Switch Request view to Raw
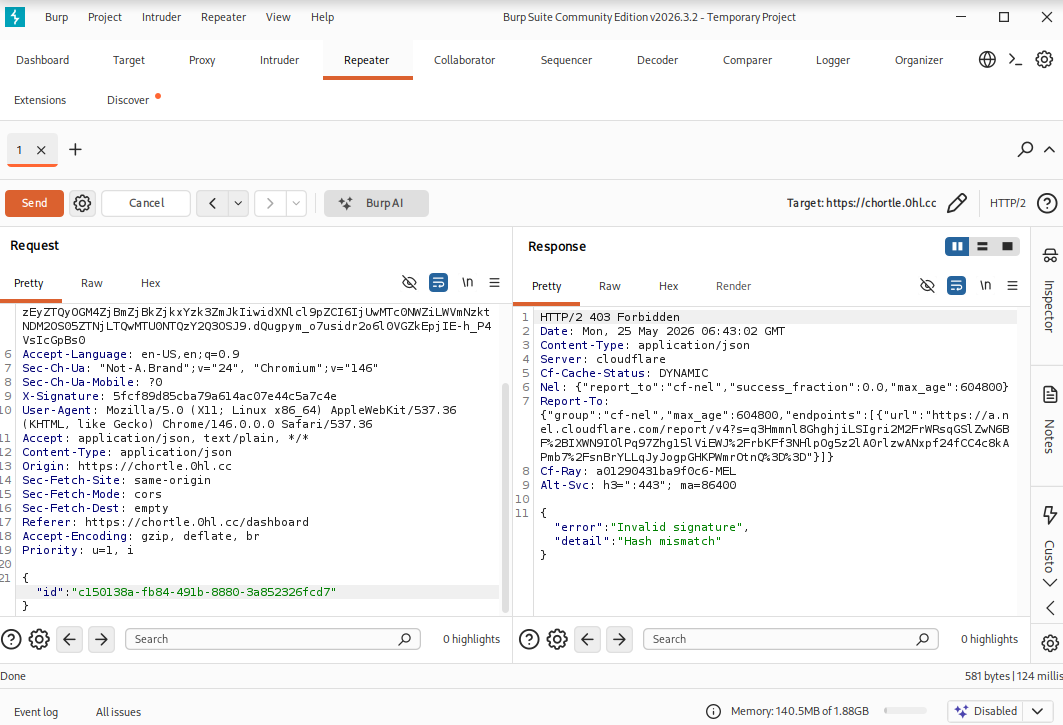Image resolution: width=1063 pixels, height=725 pixels. 92,283
